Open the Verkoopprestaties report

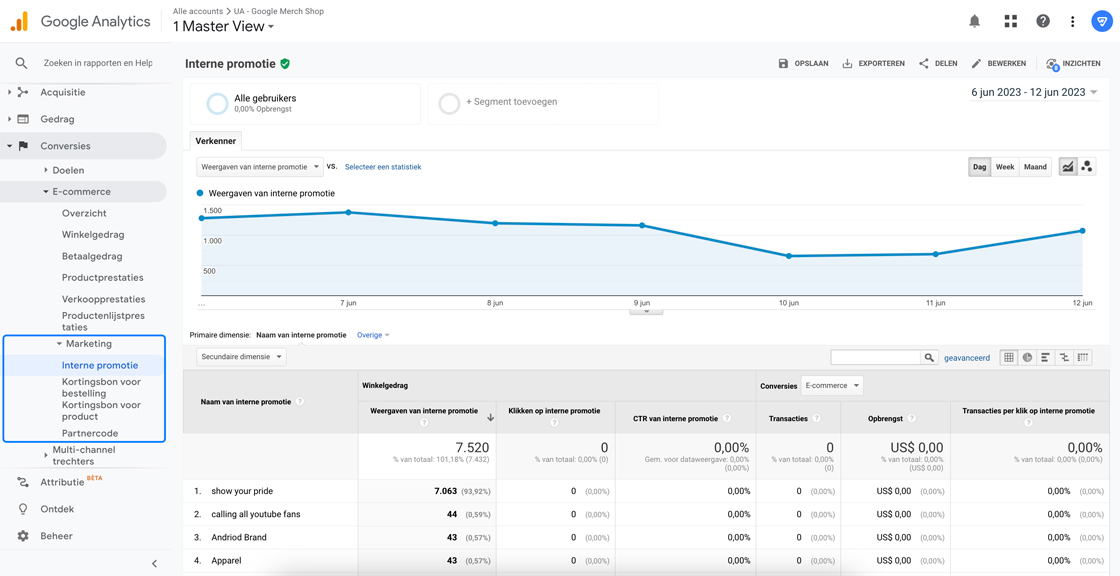[104, 299]
